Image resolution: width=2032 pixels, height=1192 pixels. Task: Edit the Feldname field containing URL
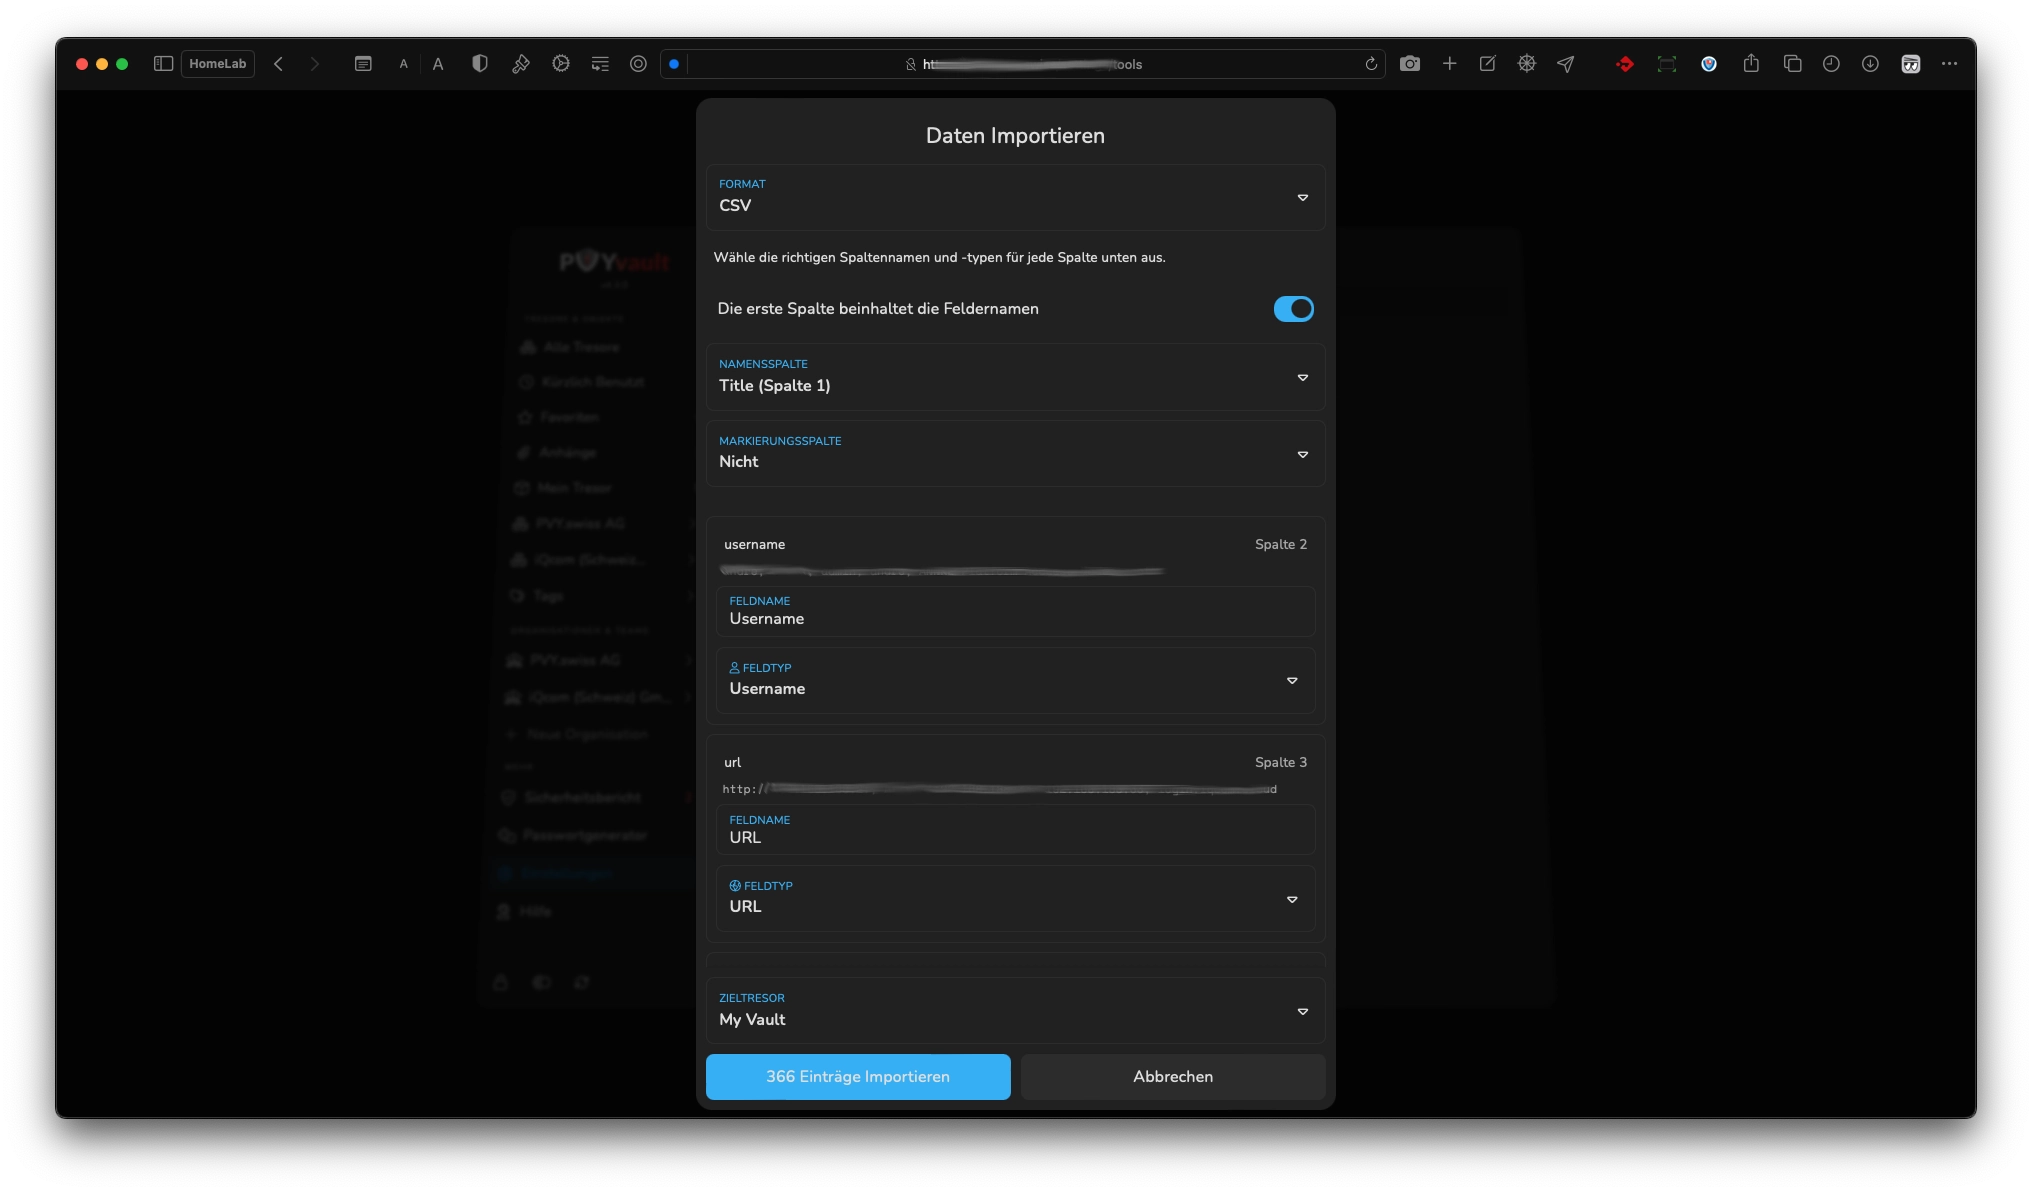(x=1015, y=829)
